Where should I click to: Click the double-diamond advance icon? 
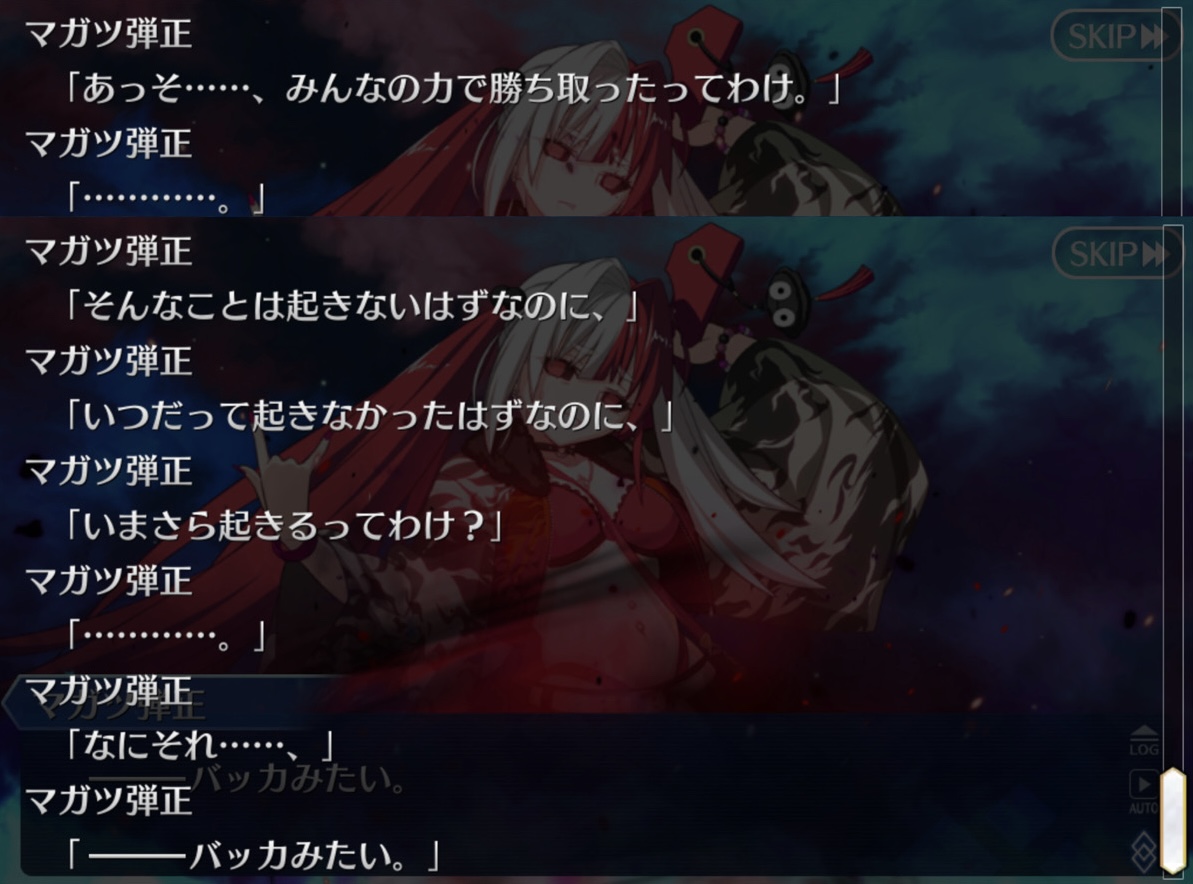[x=1144, y=851]
